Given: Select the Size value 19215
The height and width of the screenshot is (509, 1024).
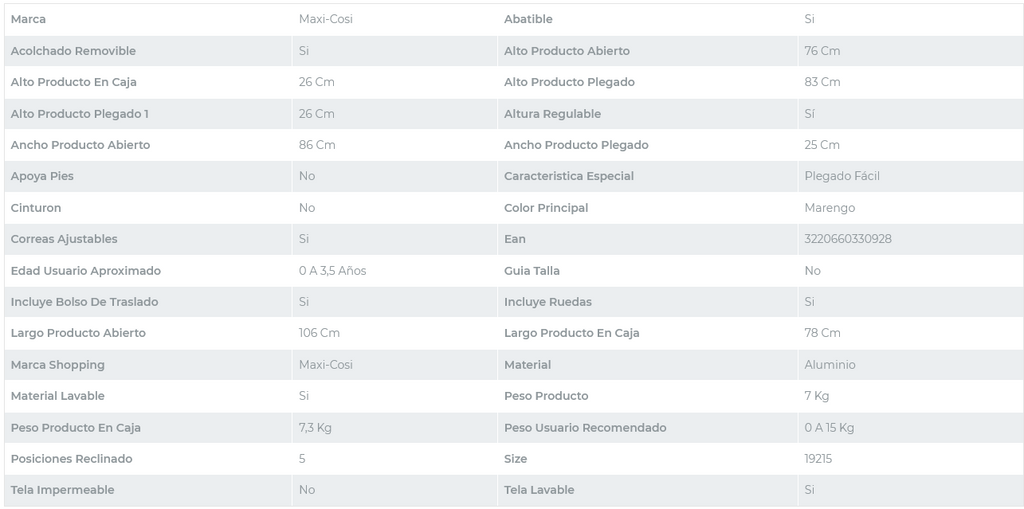Looking at the screenshot, I should [818, 459].
